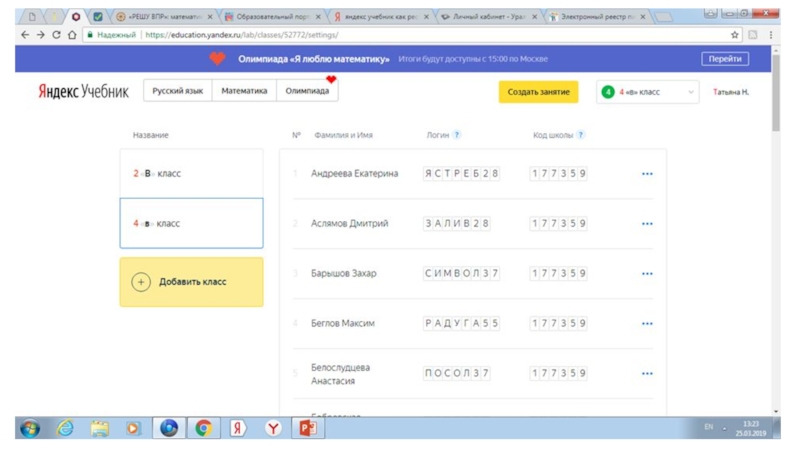Go to the Олимпиада tab
The width and height of the screenshot is (800, 450).
pos(307,91)
